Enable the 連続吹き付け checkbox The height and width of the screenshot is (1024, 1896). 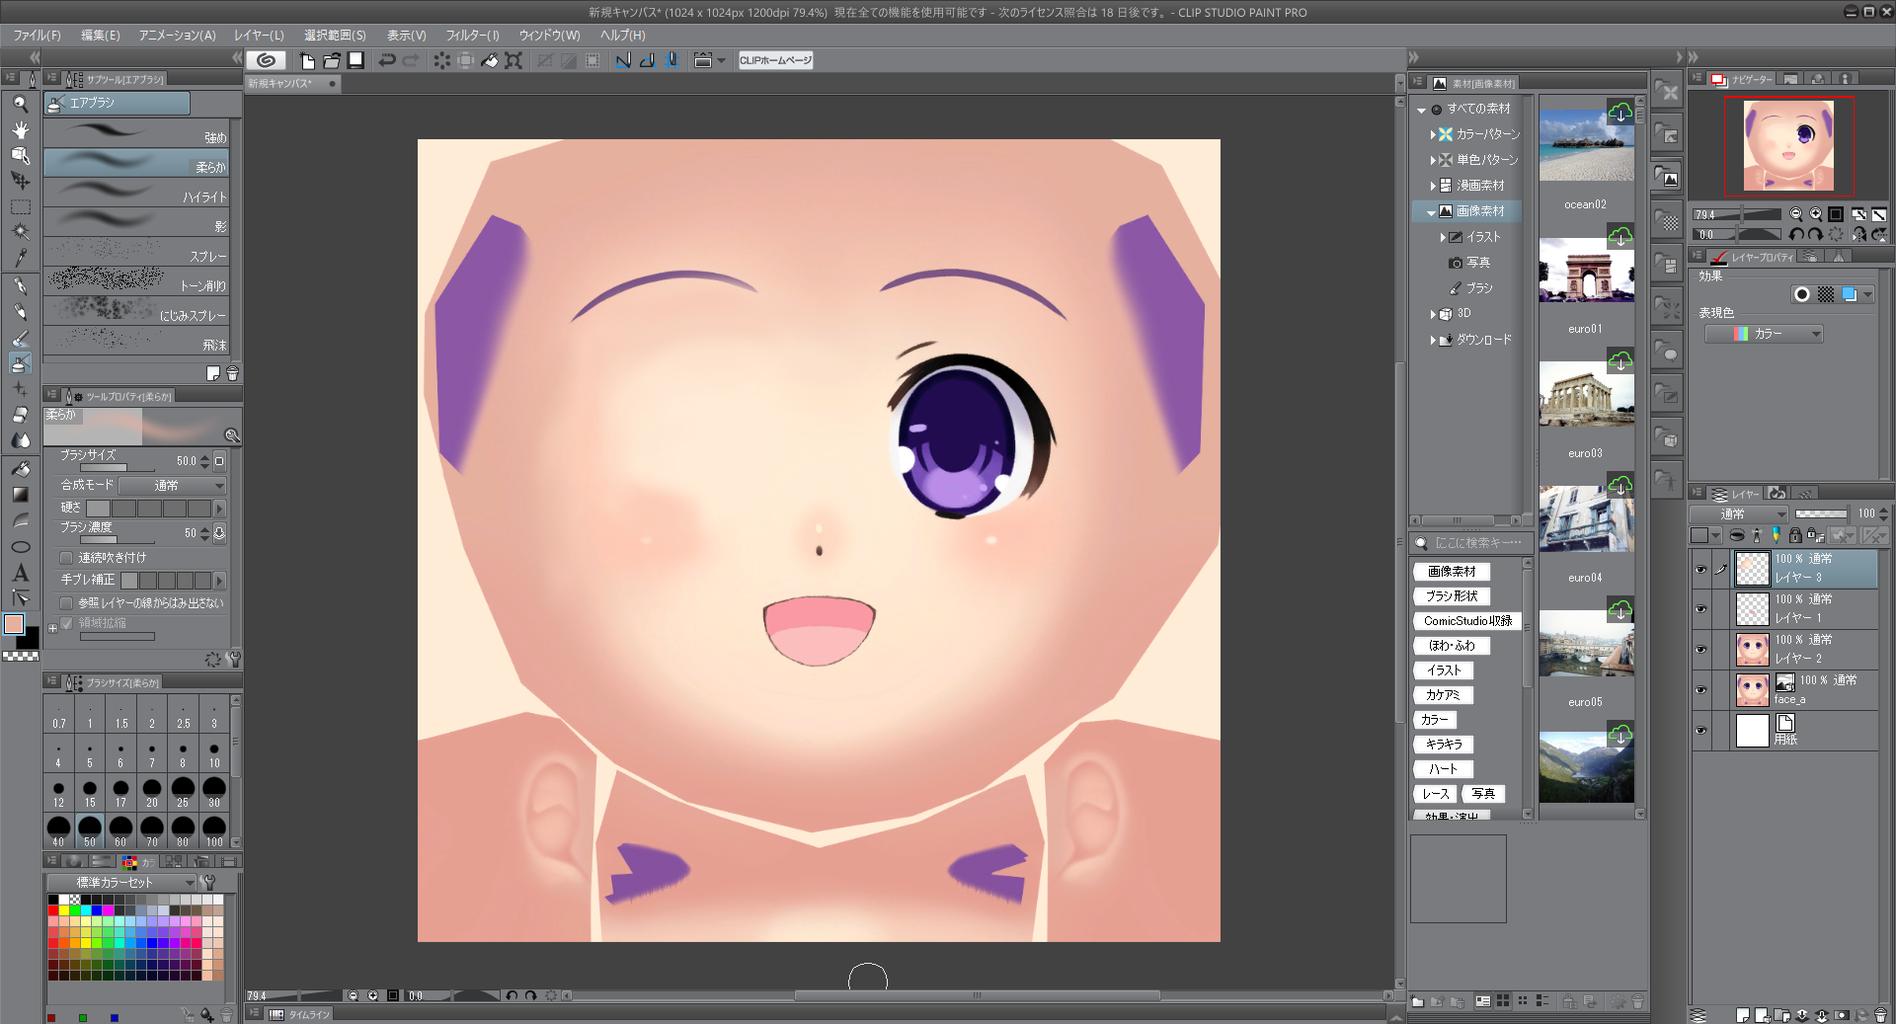click(66, 558)
